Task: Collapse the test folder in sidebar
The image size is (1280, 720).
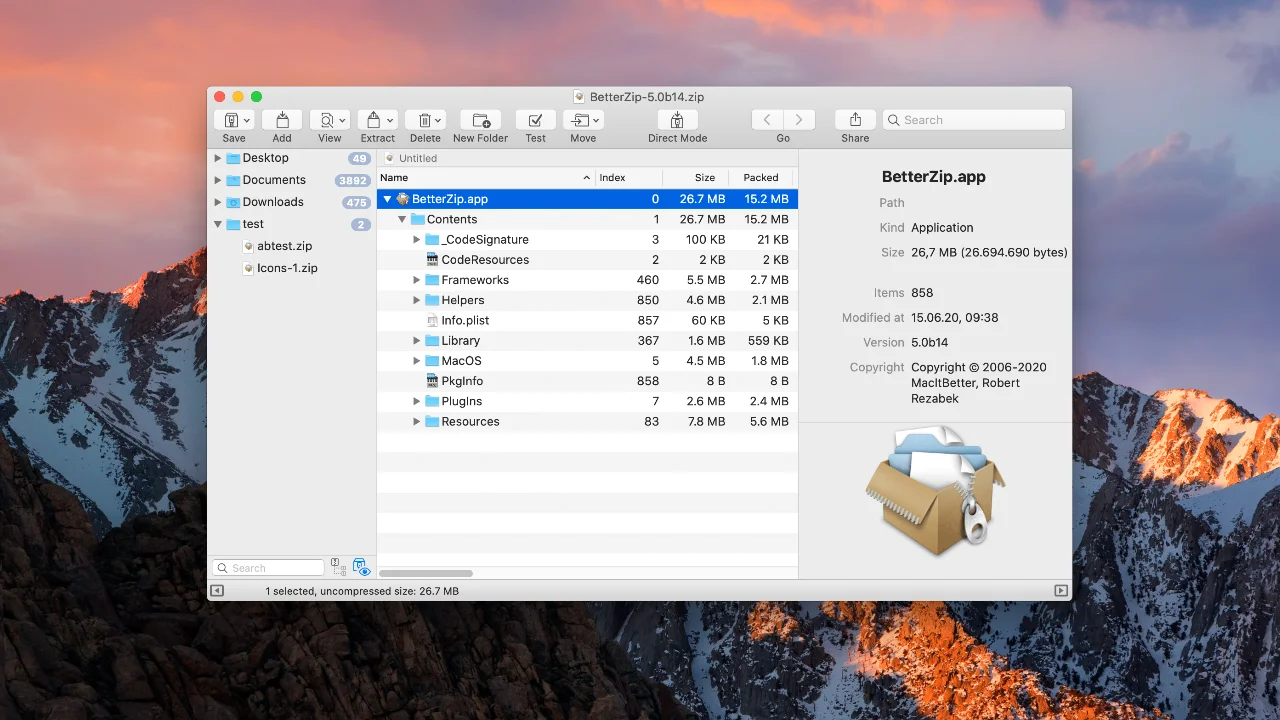Action: coord(218,224)
